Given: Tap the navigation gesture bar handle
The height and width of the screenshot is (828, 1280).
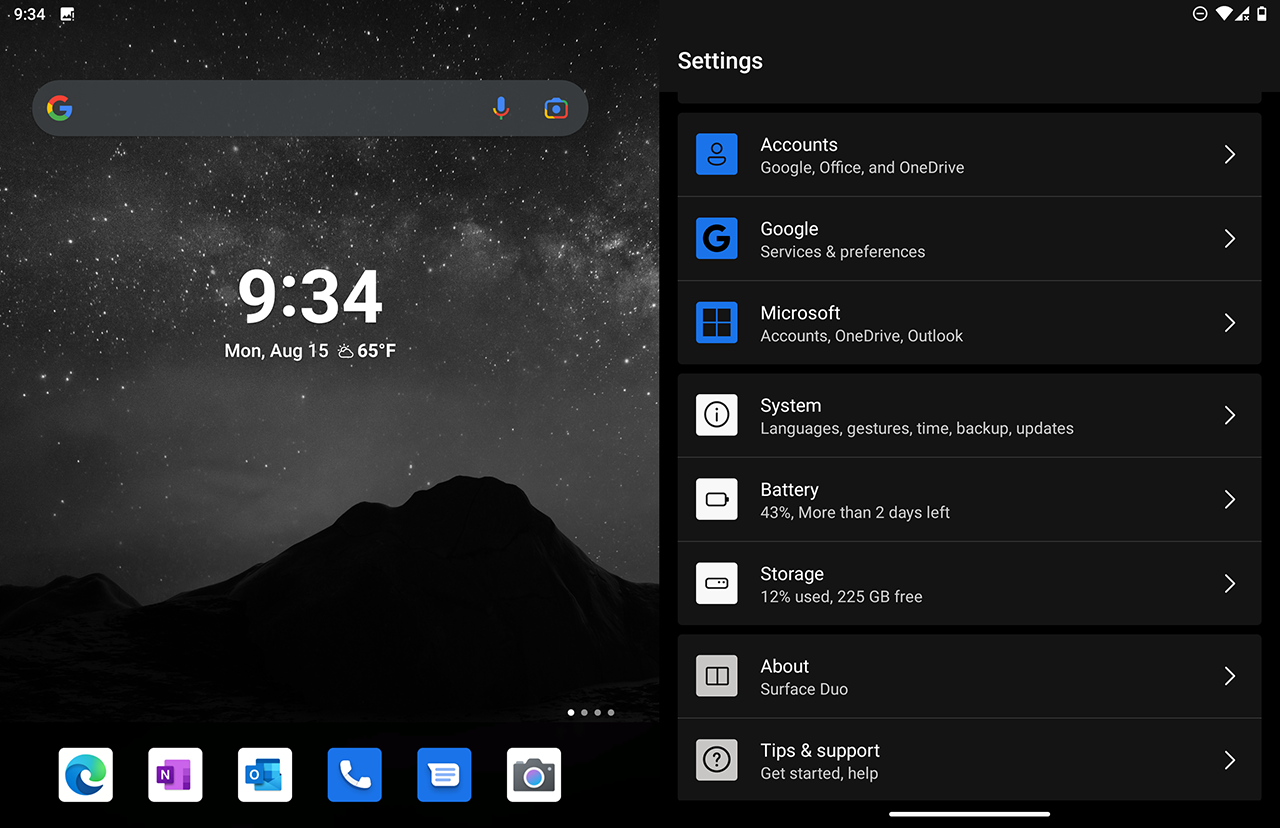Looking at the screenshot, I should (969, 814).
